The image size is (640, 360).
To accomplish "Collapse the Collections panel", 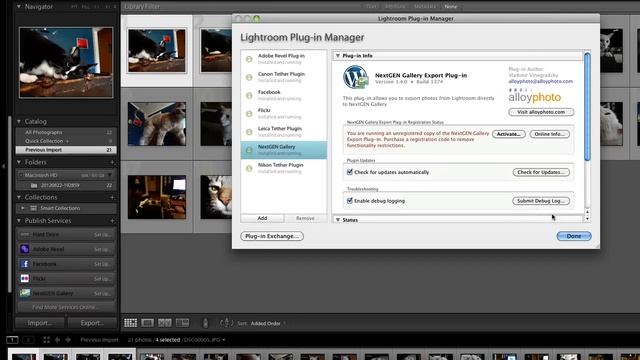I will [19, 197].
